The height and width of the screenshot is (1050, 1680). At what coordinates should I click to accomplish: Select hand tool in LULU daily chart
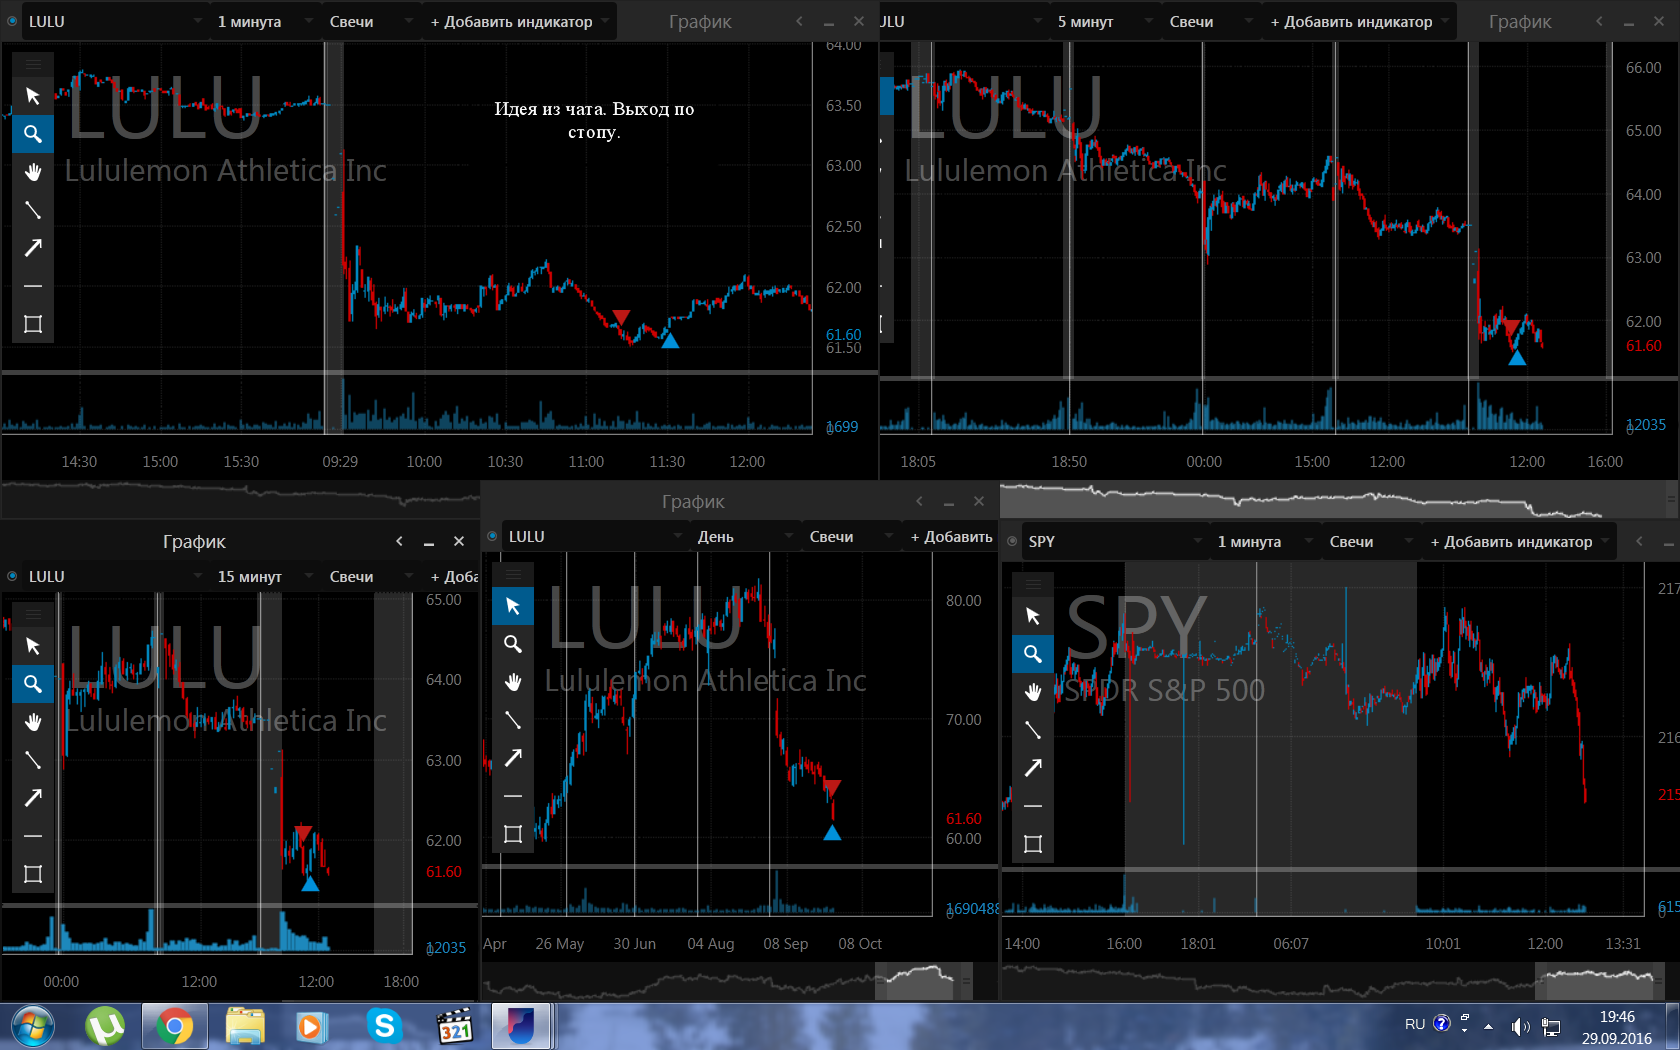[513, 682]
